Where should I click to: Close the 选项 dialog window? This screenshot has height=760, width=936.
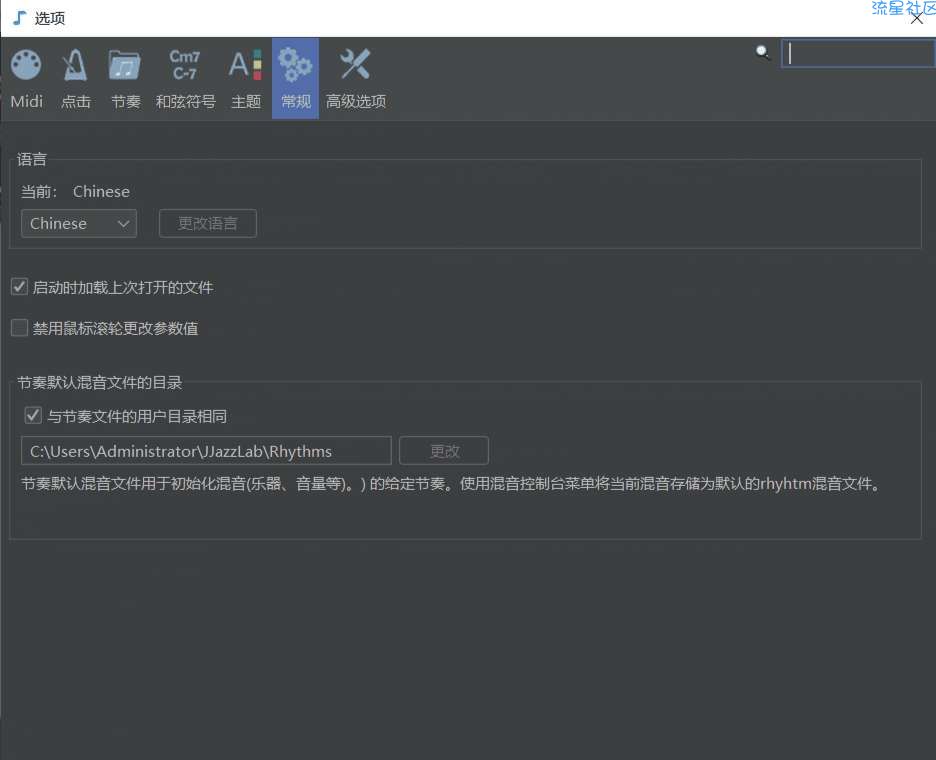(917, 19)
